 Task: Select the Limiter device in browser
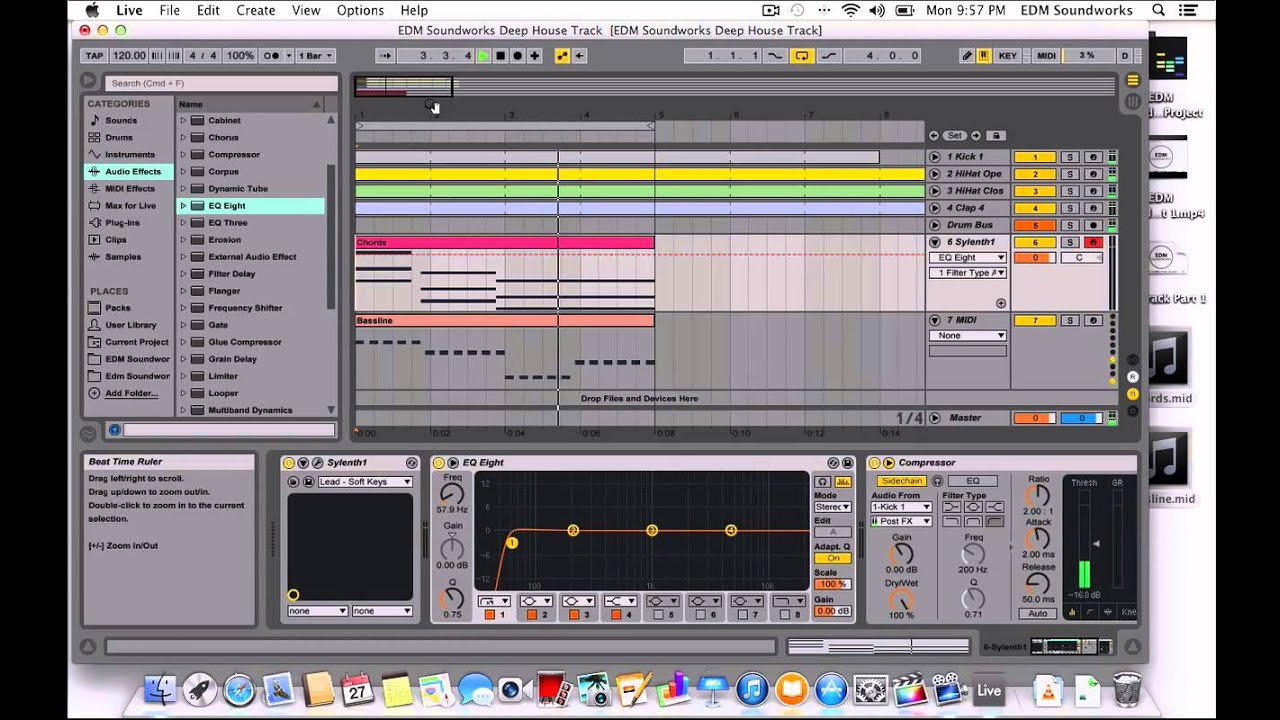[x=222, y=376]
